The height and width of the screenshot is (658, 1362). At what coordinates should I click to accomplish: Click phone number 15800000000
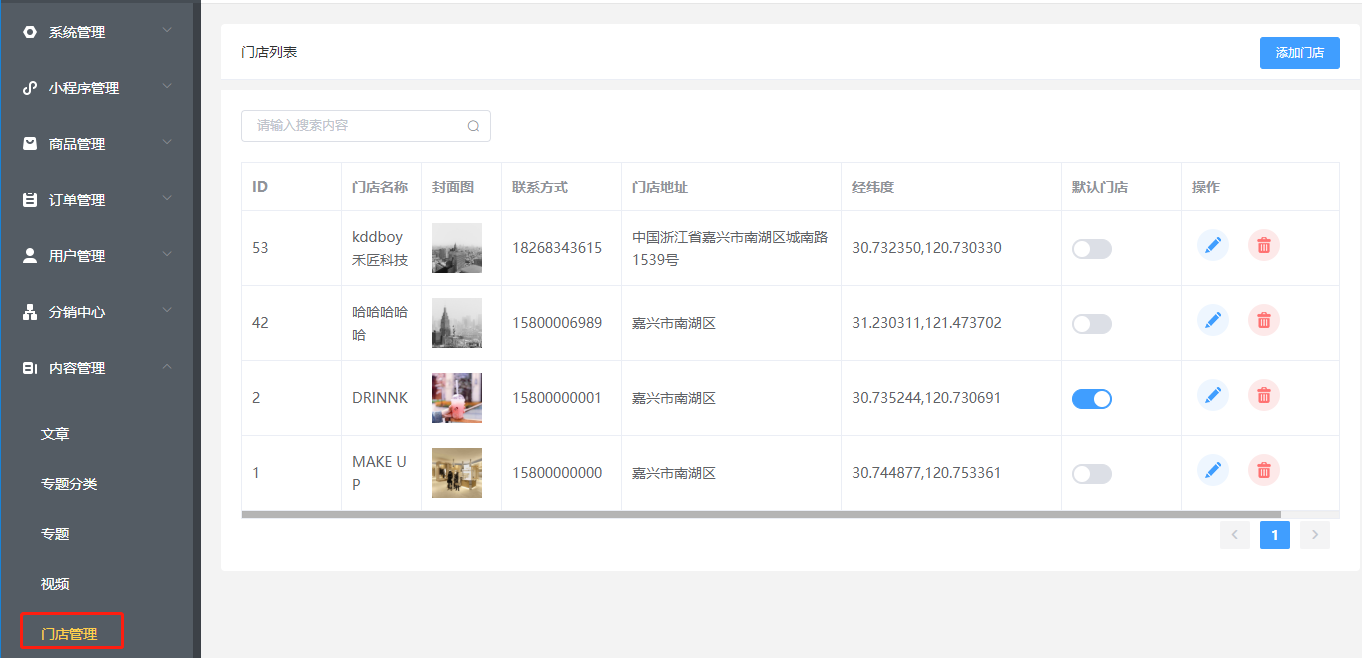(557, 473)
